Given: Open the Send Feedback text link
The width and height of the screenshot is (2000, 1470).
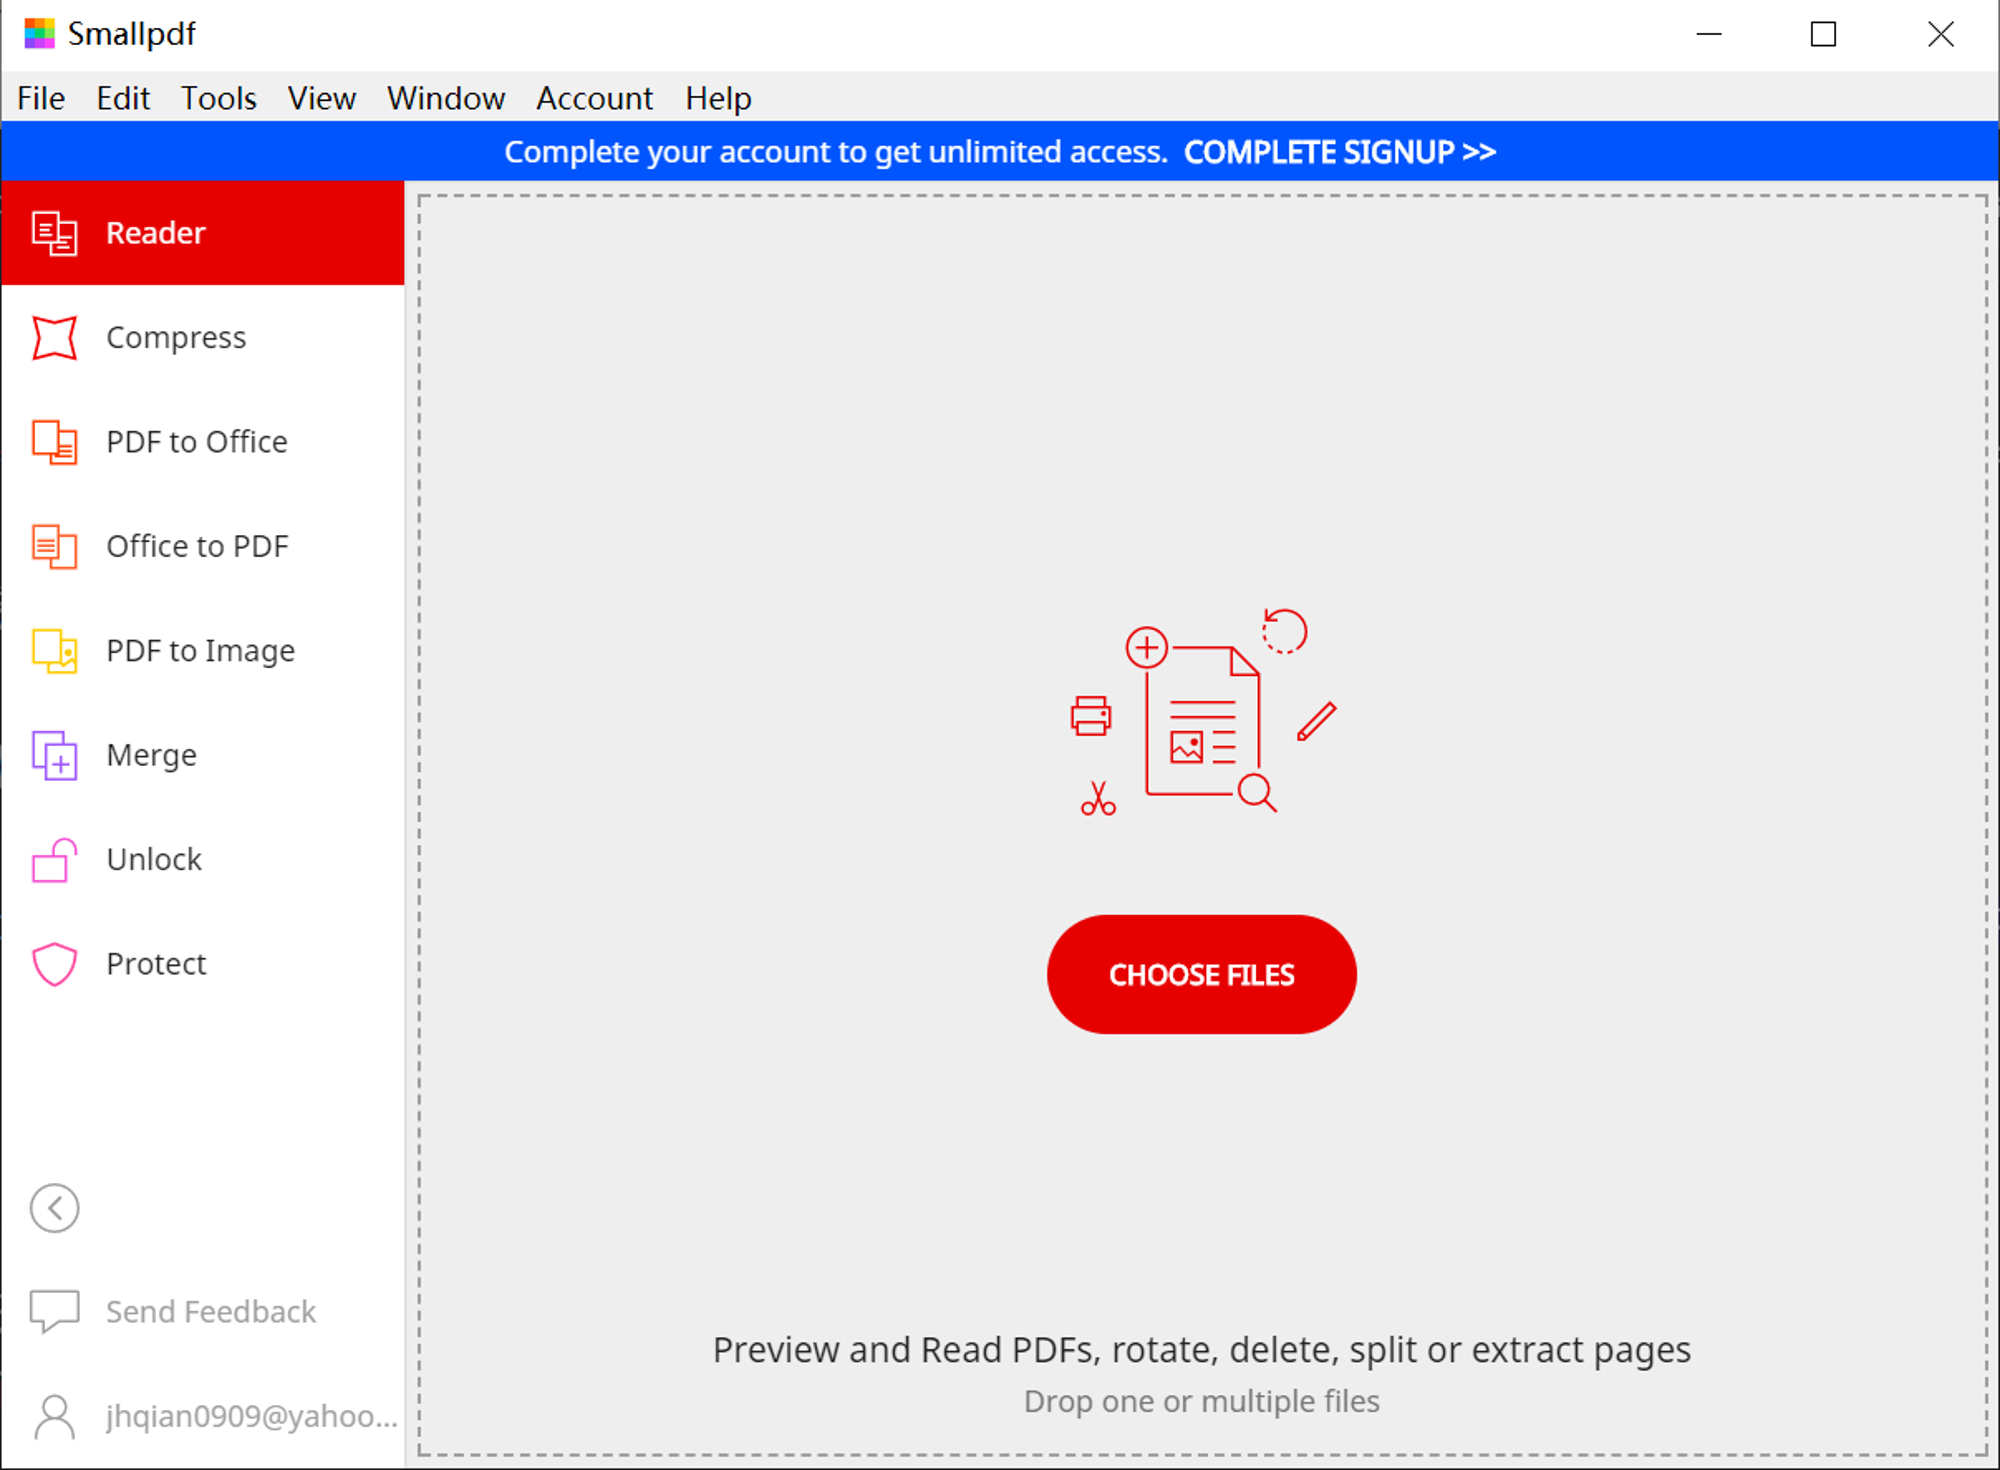Looking at the screenshot, I should click(x=211, y=1311).
